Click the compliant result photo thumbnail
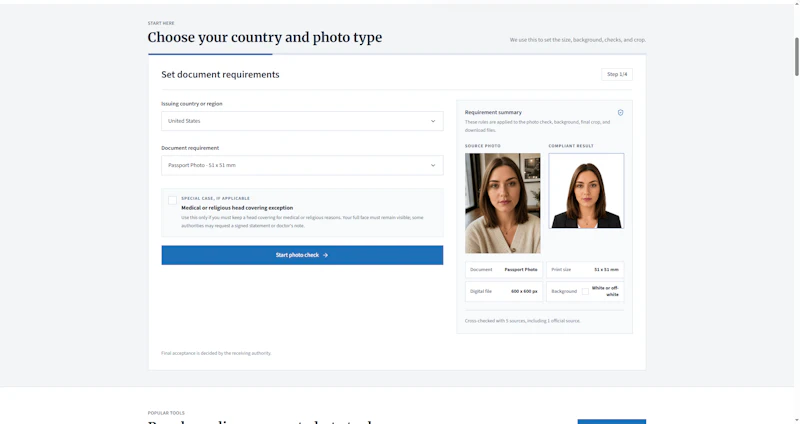Screen dimensions: 800x424 (586, 191)
